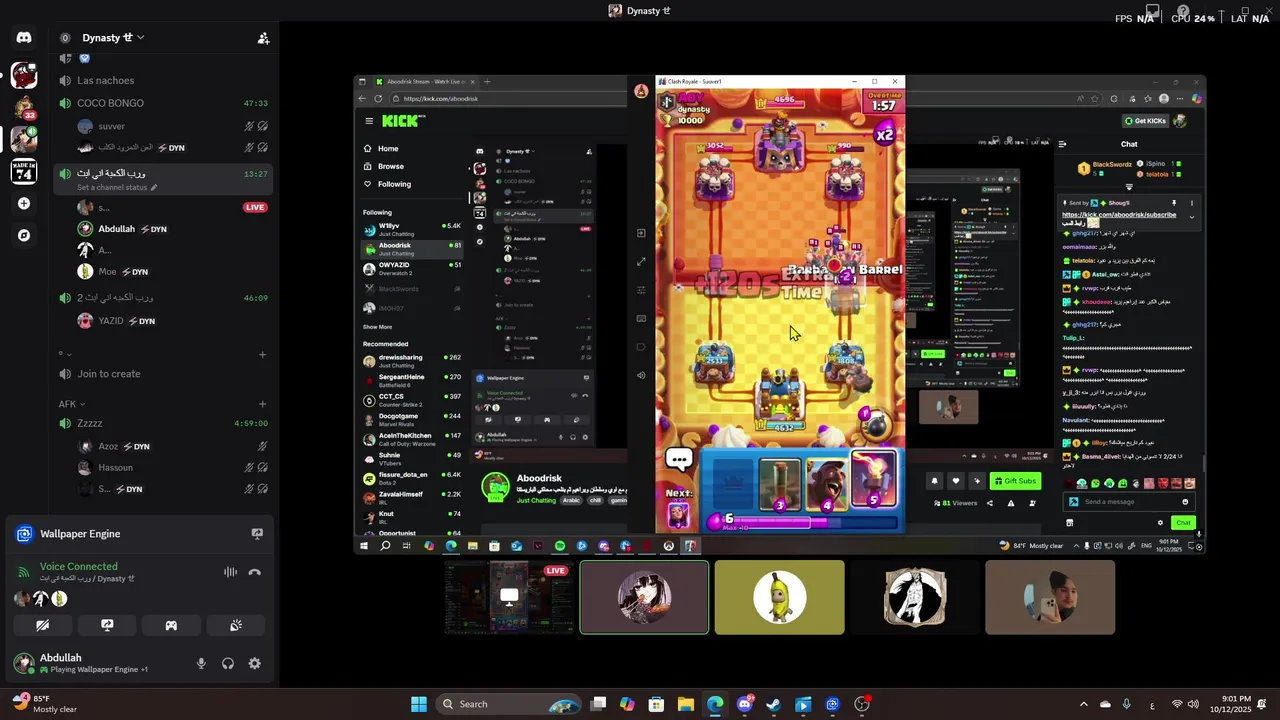Share your screen button
The image size is (1280, 720).
107,625
